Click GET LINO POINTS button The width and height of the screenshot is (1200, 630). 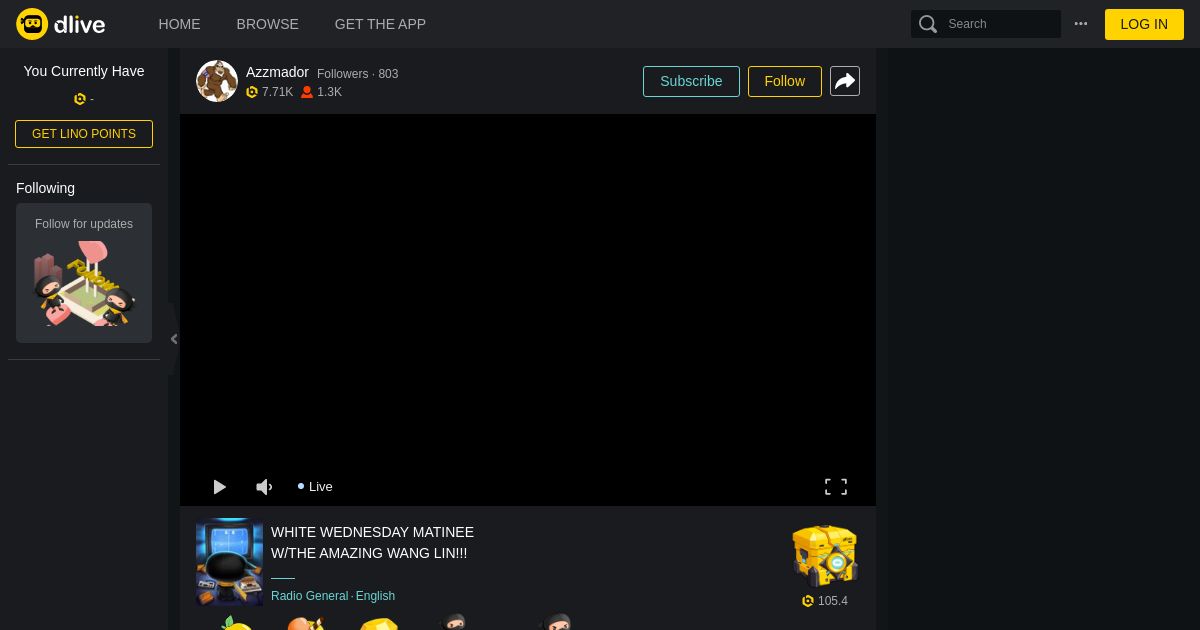pos(84,134)
